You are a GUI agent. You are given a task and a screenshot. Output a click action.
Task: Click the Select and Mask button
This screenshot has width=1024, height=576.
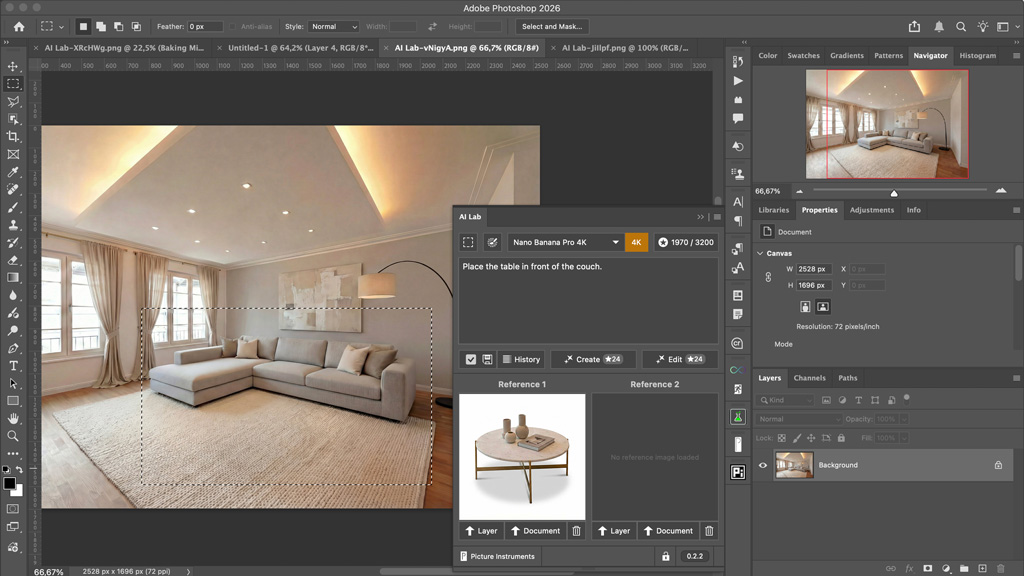pos(553,27)
